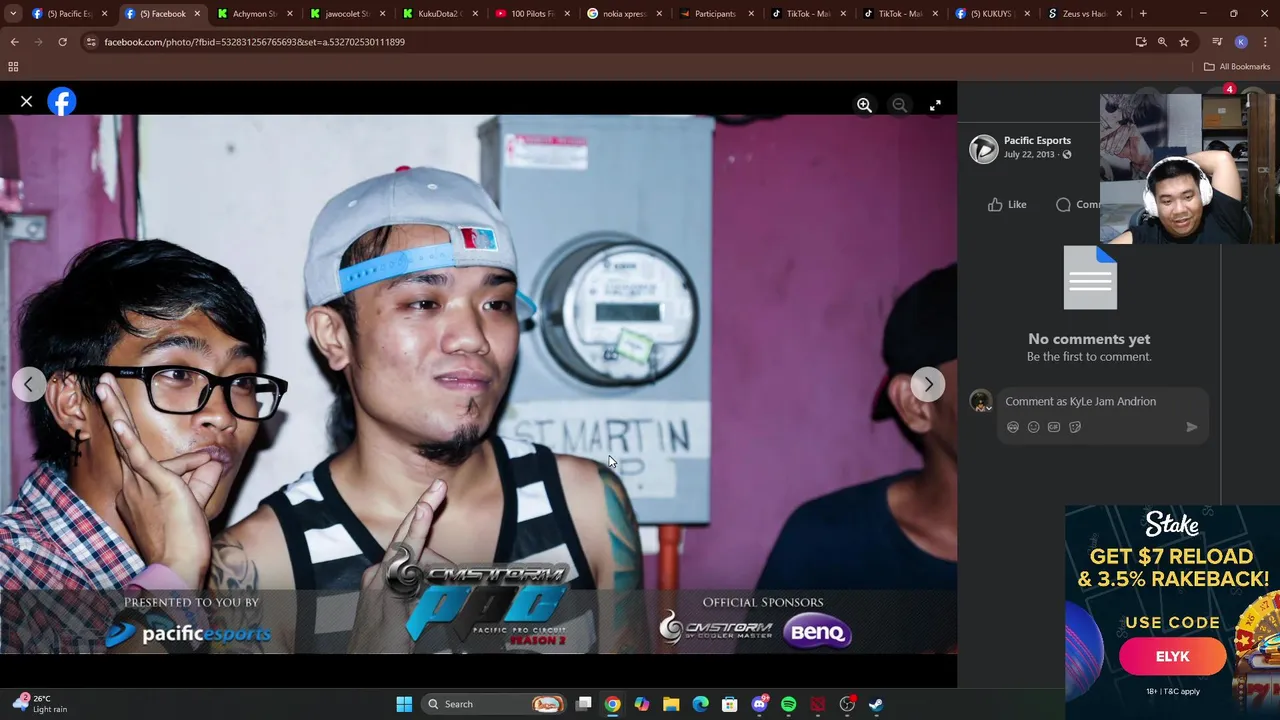Viewport: 1280px width, 720px height.
Task: Open Microsoft Store from the taskbar
Action: (x=730, y=704)
